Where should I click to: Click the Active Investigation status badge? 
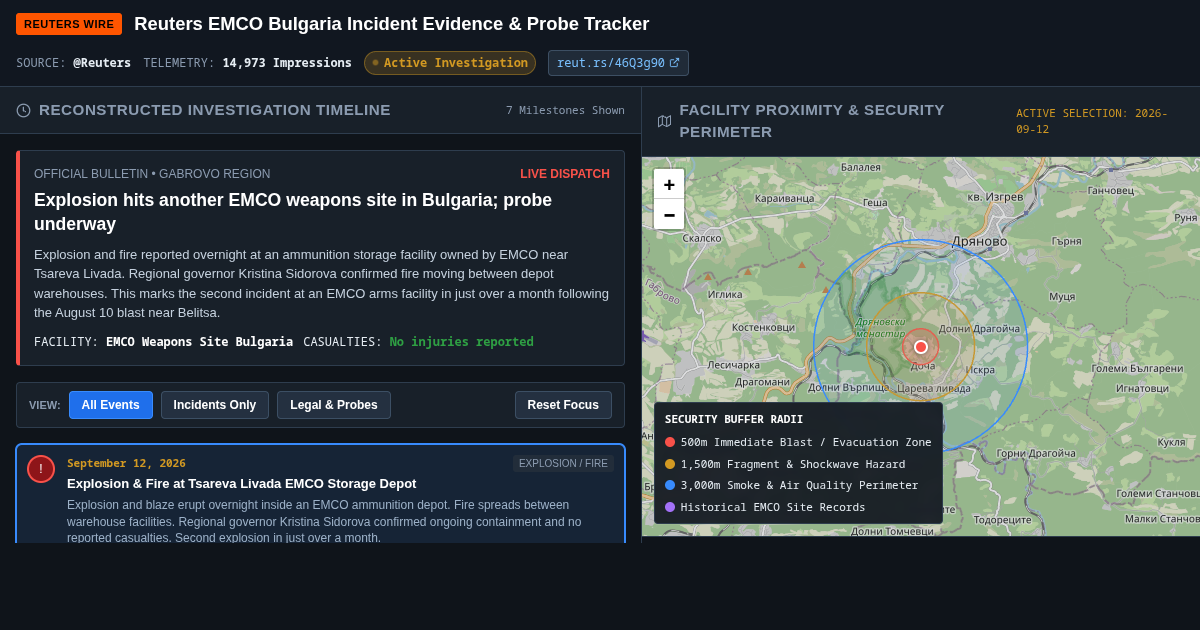click(450, 63)
